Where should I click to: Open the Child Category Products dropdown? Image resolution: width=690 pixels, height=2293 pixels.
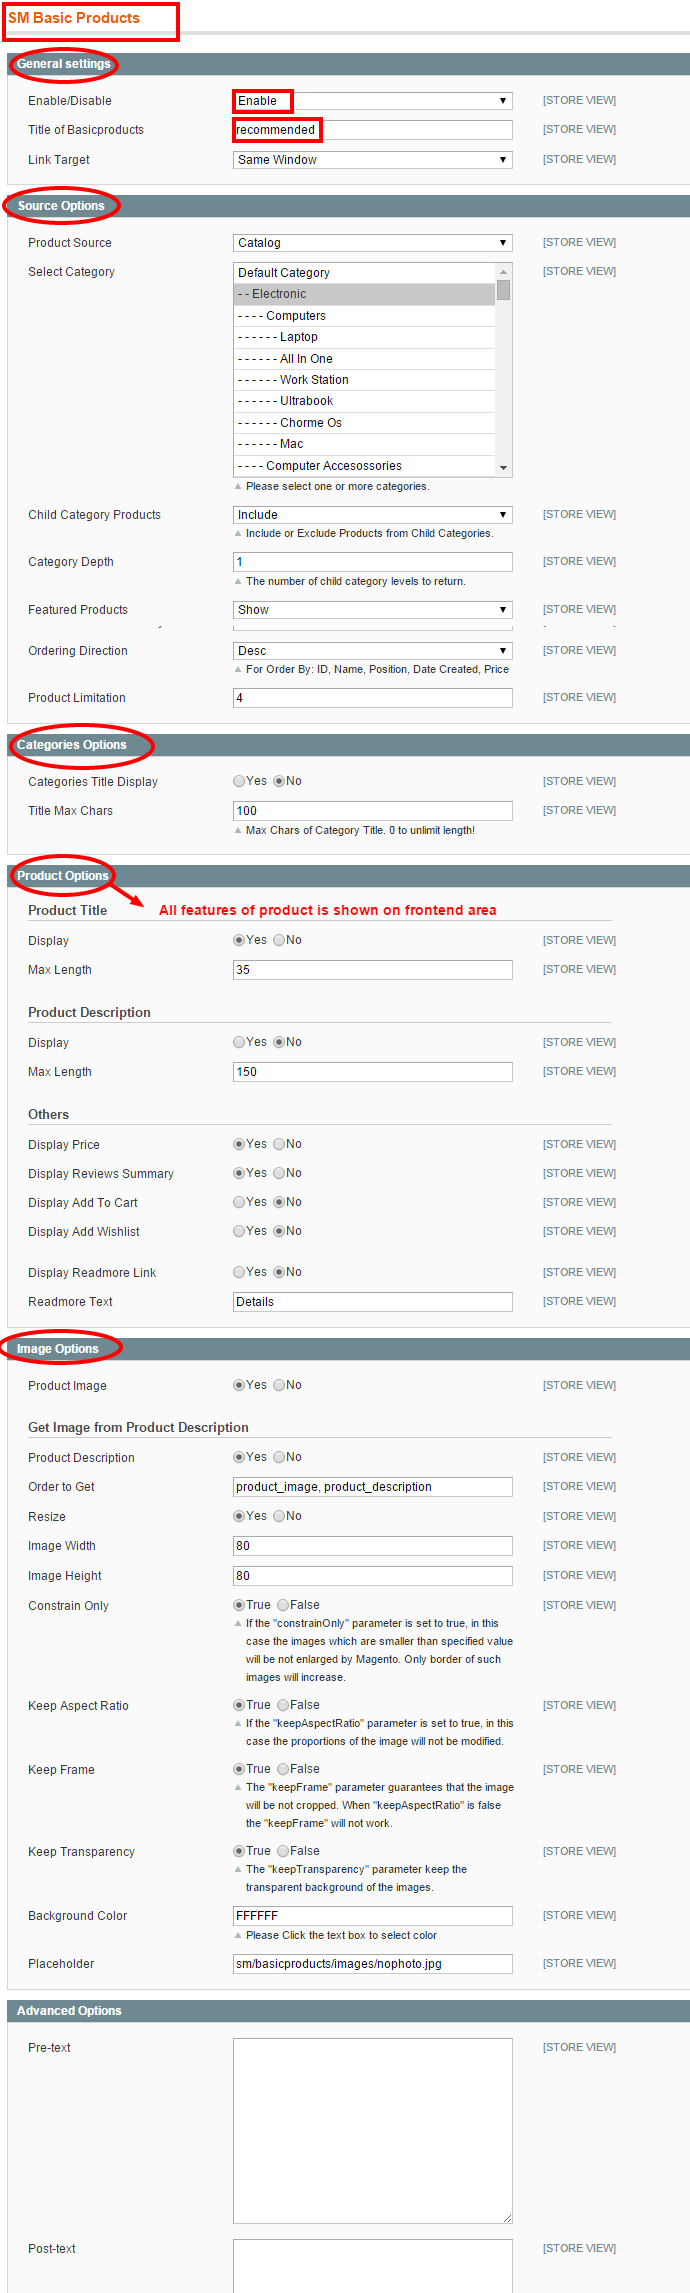pos(372,515)
